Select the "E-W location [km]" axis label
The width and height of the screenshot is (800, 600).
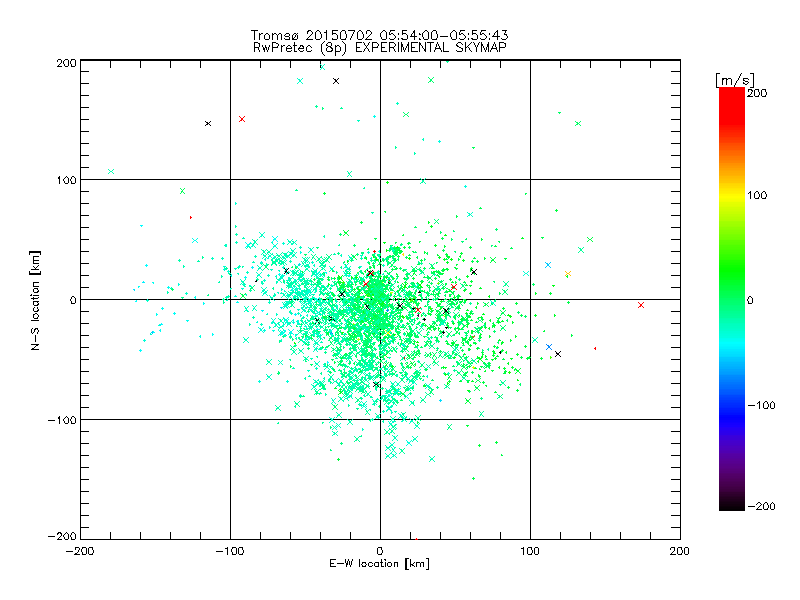pos(379,564)
